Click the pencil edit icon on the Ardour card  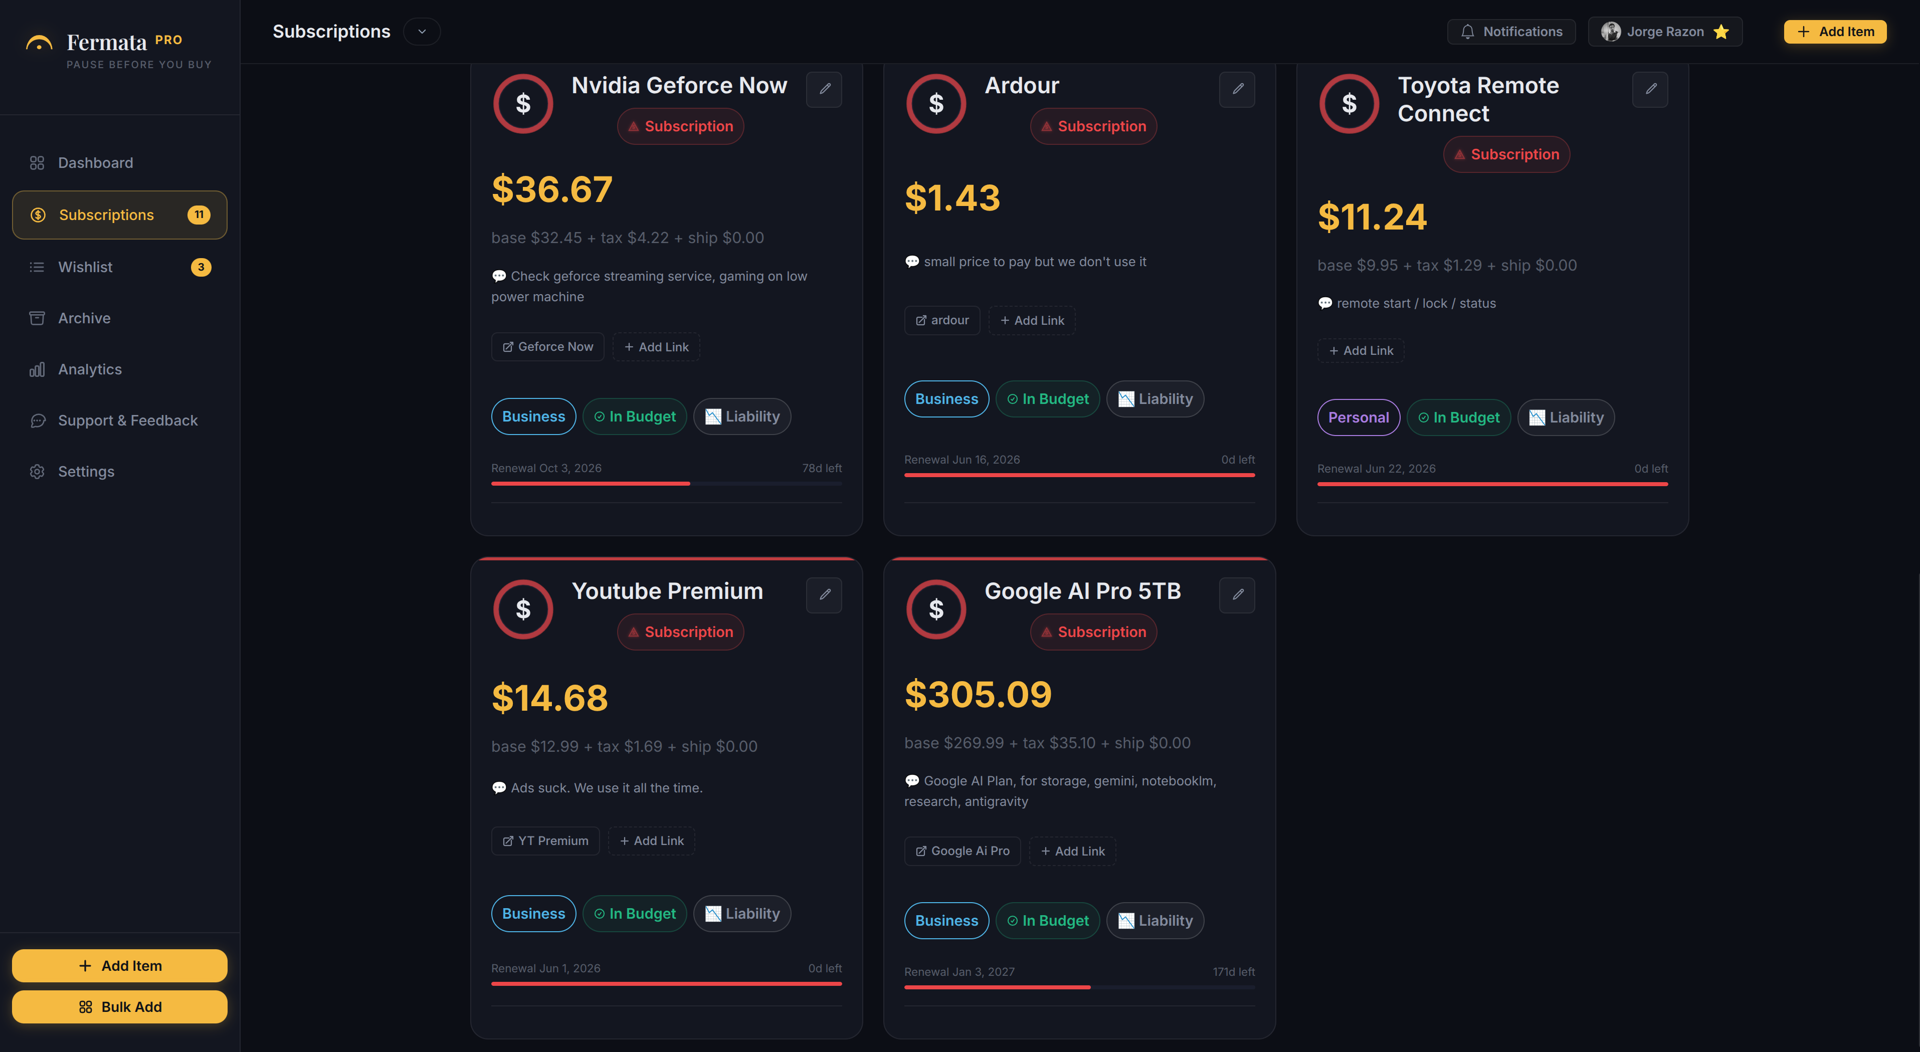point(1237,89)
